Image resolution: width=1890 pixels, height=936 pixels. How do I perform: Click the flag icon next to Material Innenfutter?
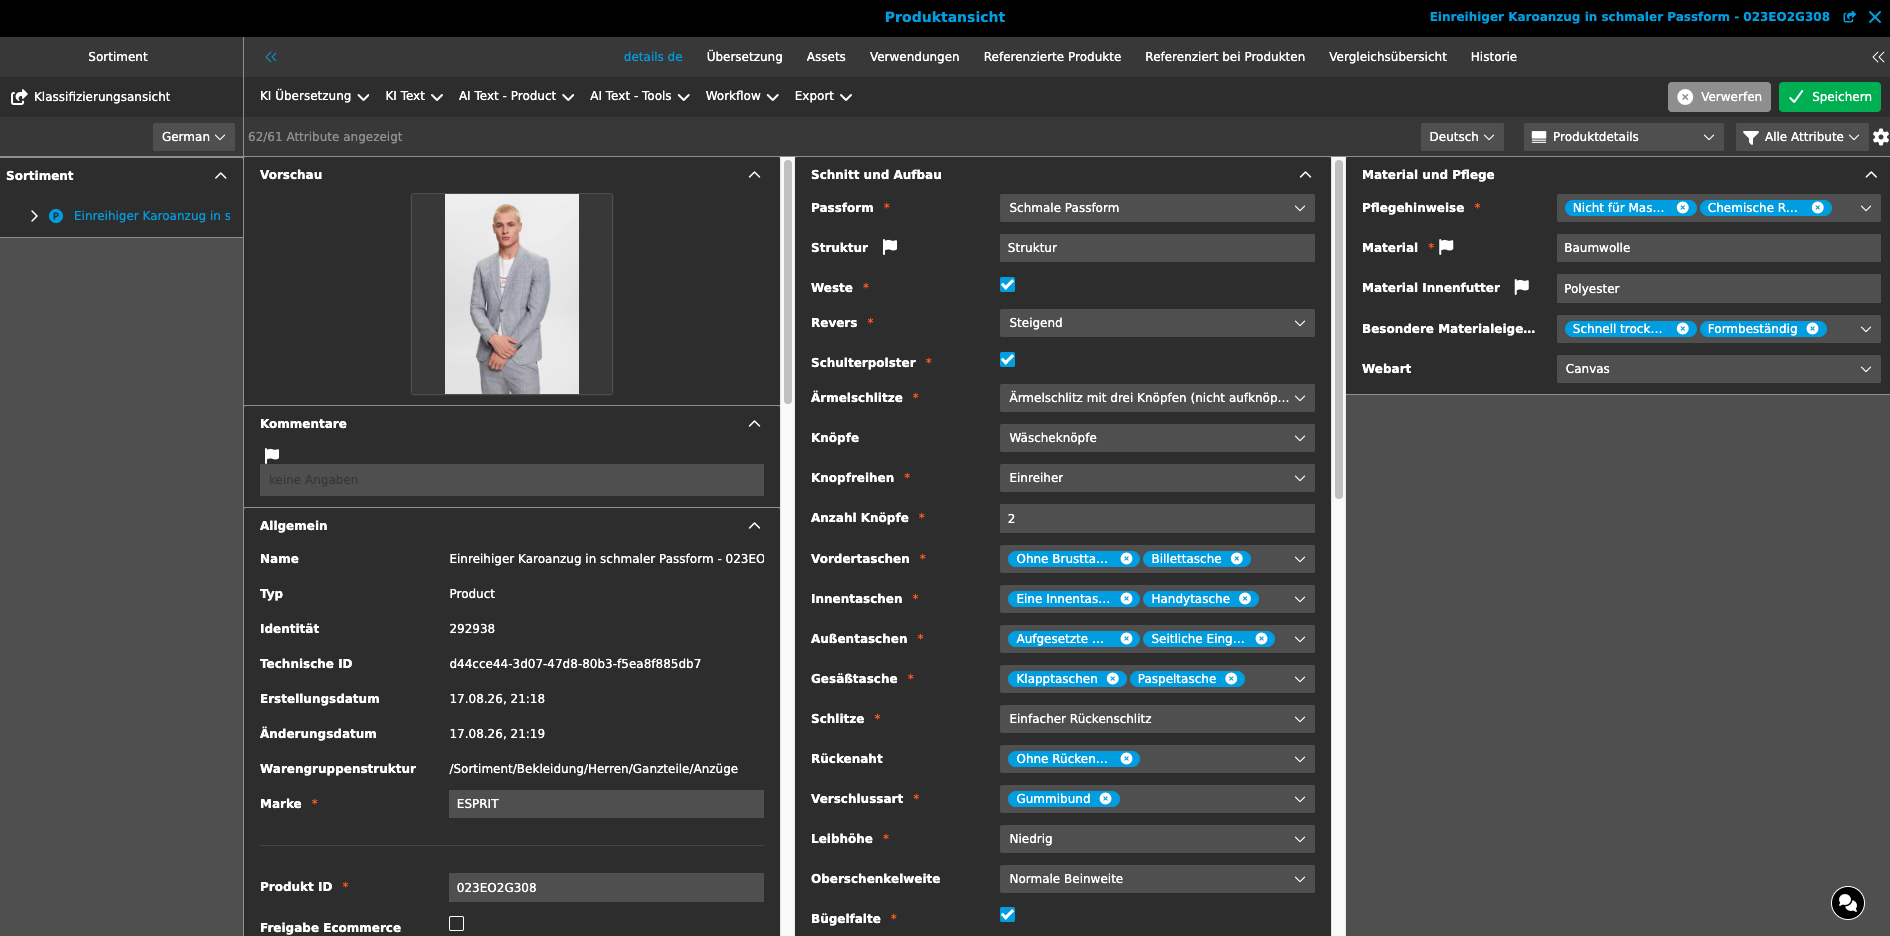click(x=1522, y=287)
